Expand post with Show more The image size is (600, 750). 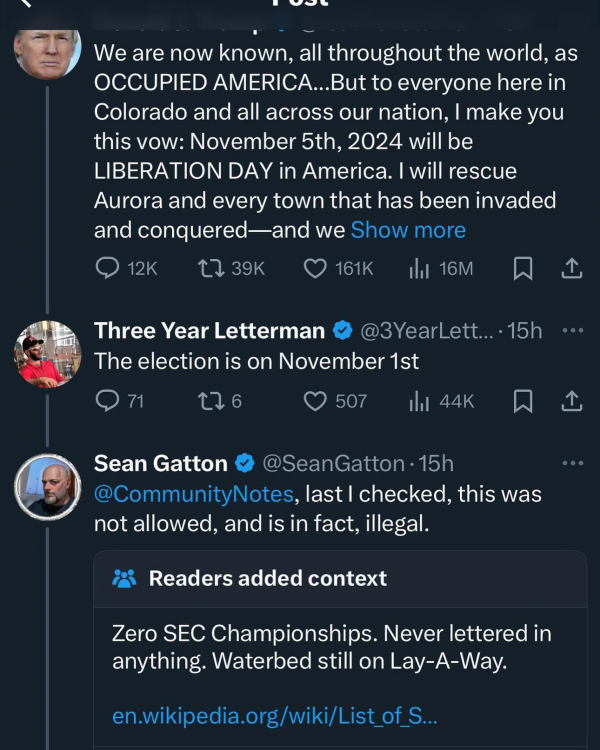(x=408, y=230)
